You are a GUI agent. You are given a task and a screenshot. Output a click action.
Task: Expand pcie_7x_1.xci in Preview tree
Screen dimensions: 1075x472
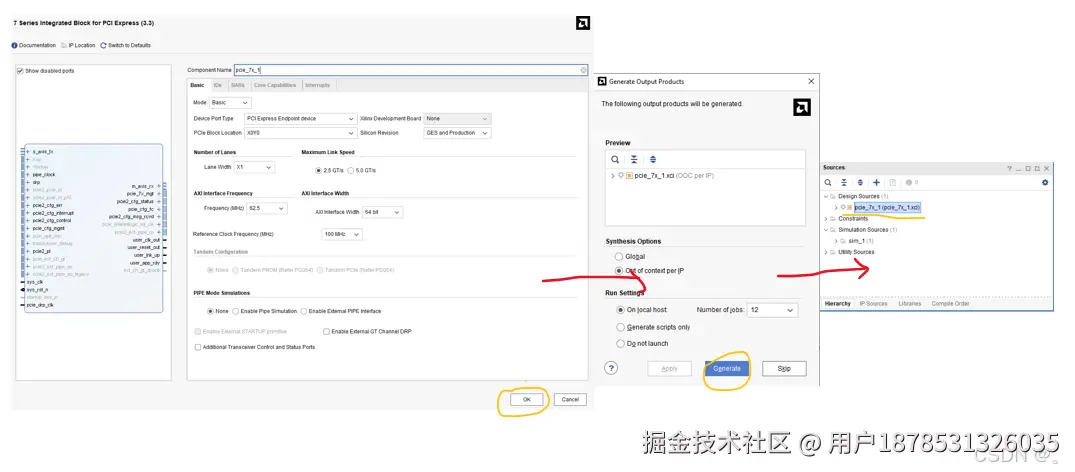coord(612,176)
